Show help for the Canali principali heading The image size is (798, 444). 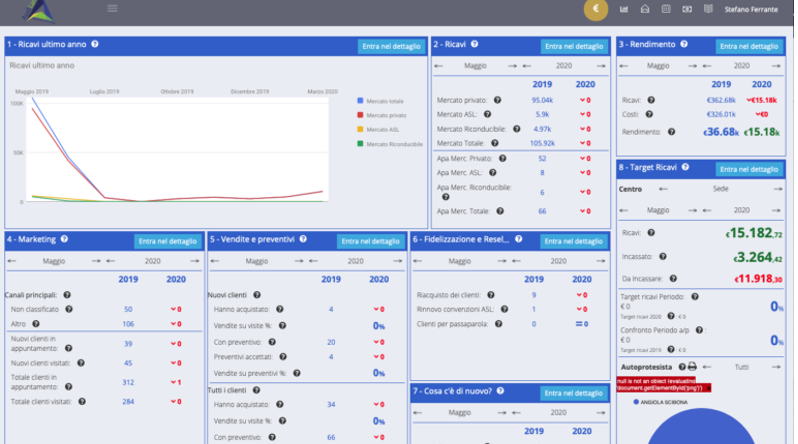click(67, 295)
